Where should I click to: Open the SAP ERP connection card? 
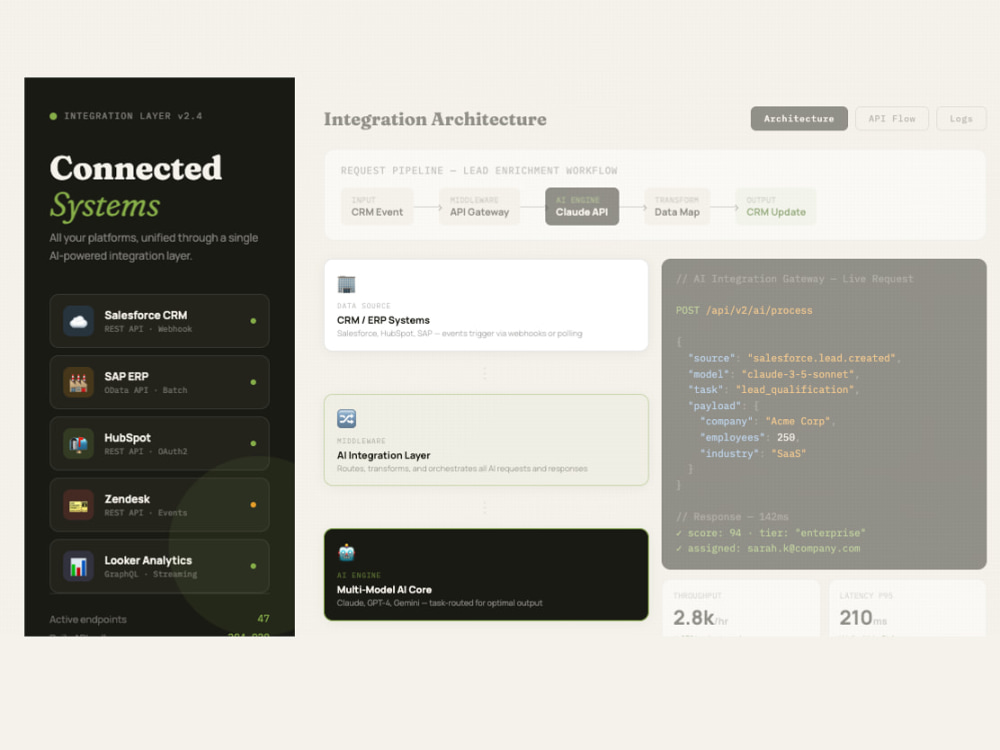coord(159,382)
